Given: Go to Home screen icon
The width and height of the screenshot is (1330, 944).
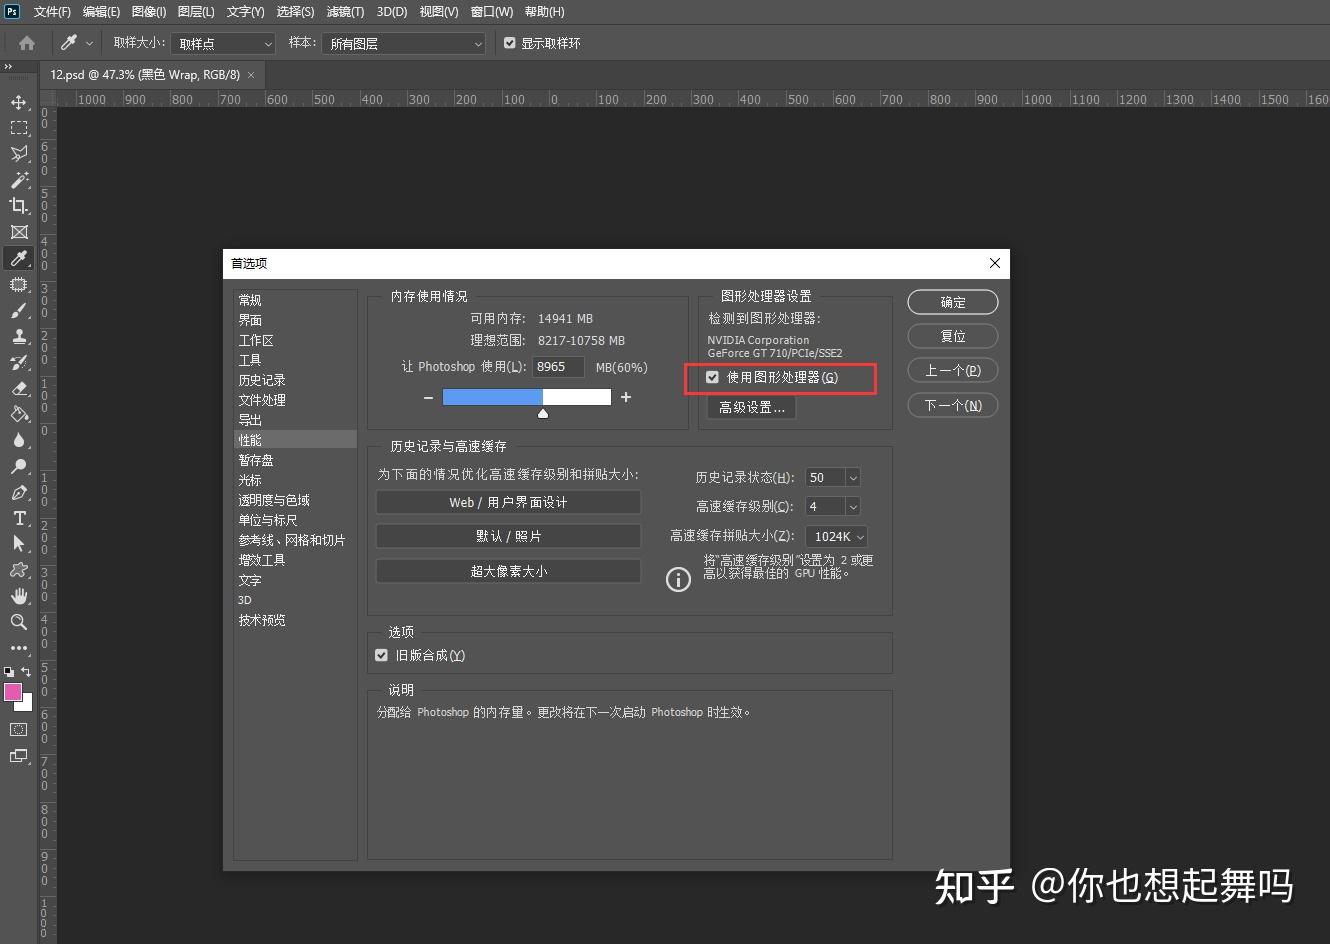Looking at the screenshot, I should click(x=27, y=43).
